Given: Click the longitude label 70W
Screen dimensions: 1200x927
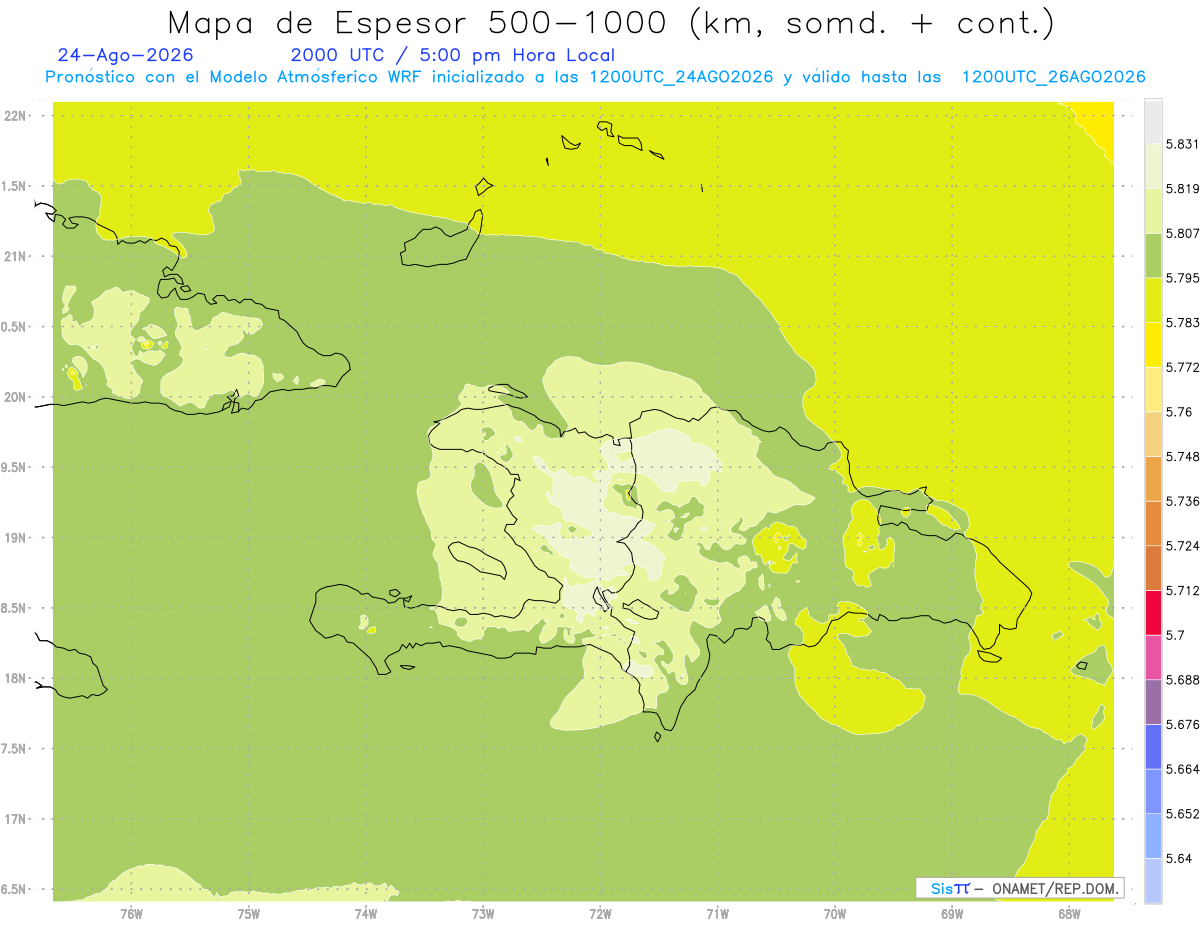Looking at the screenshot, I should (835, 913).
